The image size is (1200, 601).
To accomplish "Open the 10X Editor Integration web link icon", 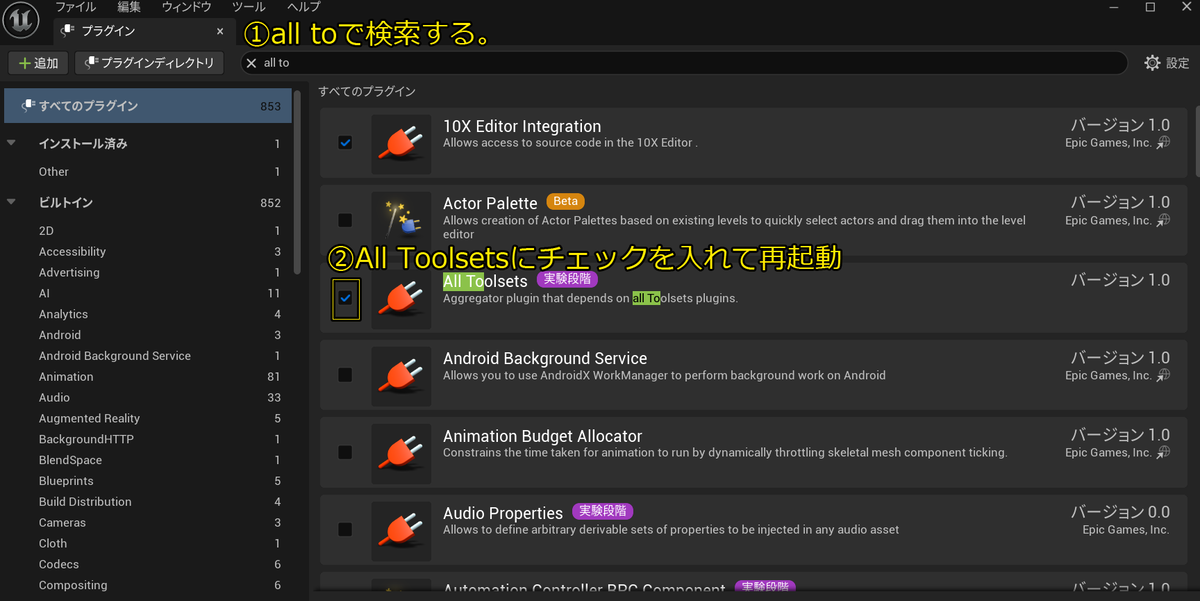I will pyautogui.click(x=1163, y=143).
